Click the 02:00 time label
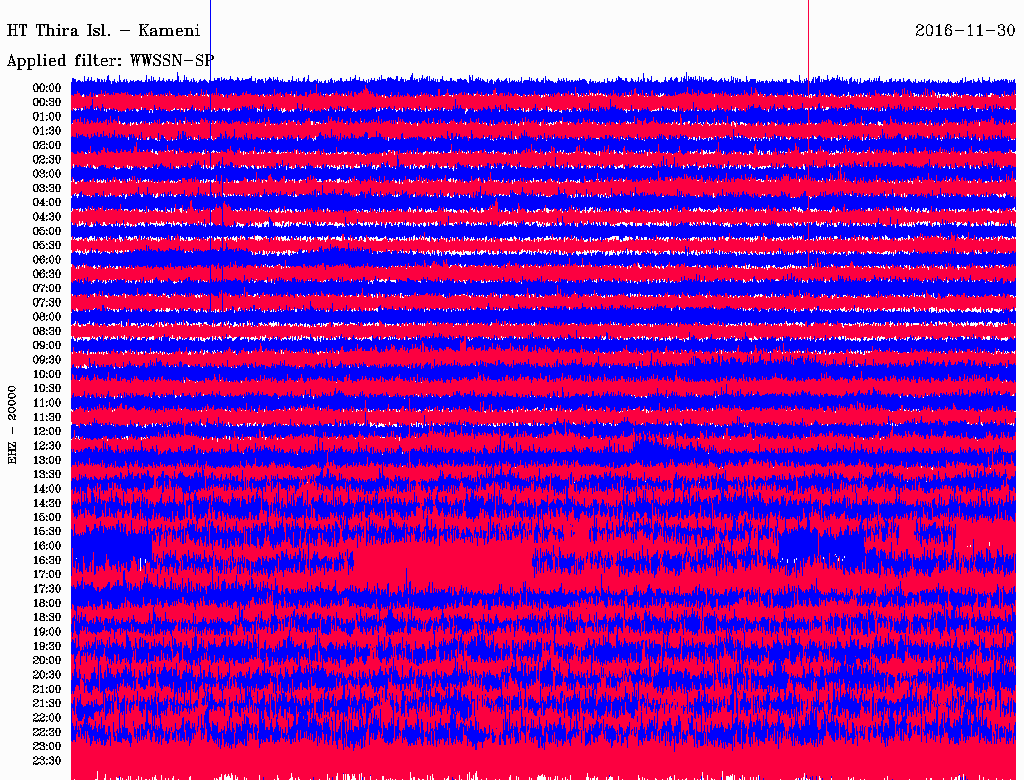1024x780 pixels. tap(47, 145)
